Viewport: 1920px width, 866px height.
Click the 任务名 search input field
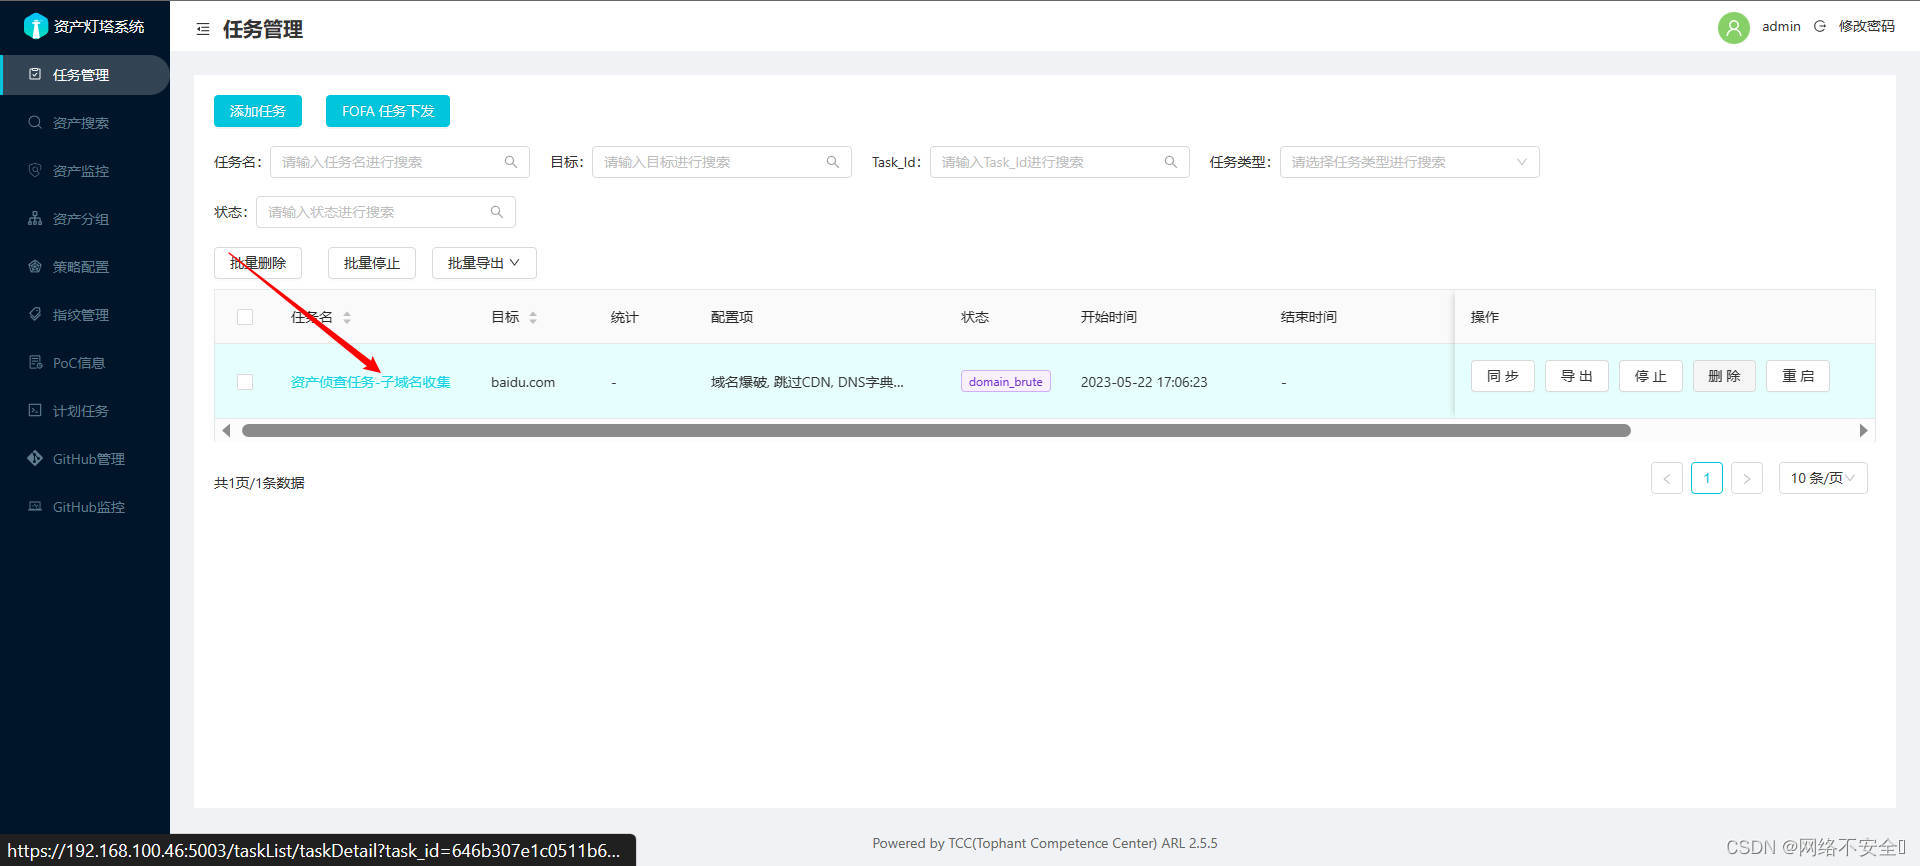click(400, 162)
